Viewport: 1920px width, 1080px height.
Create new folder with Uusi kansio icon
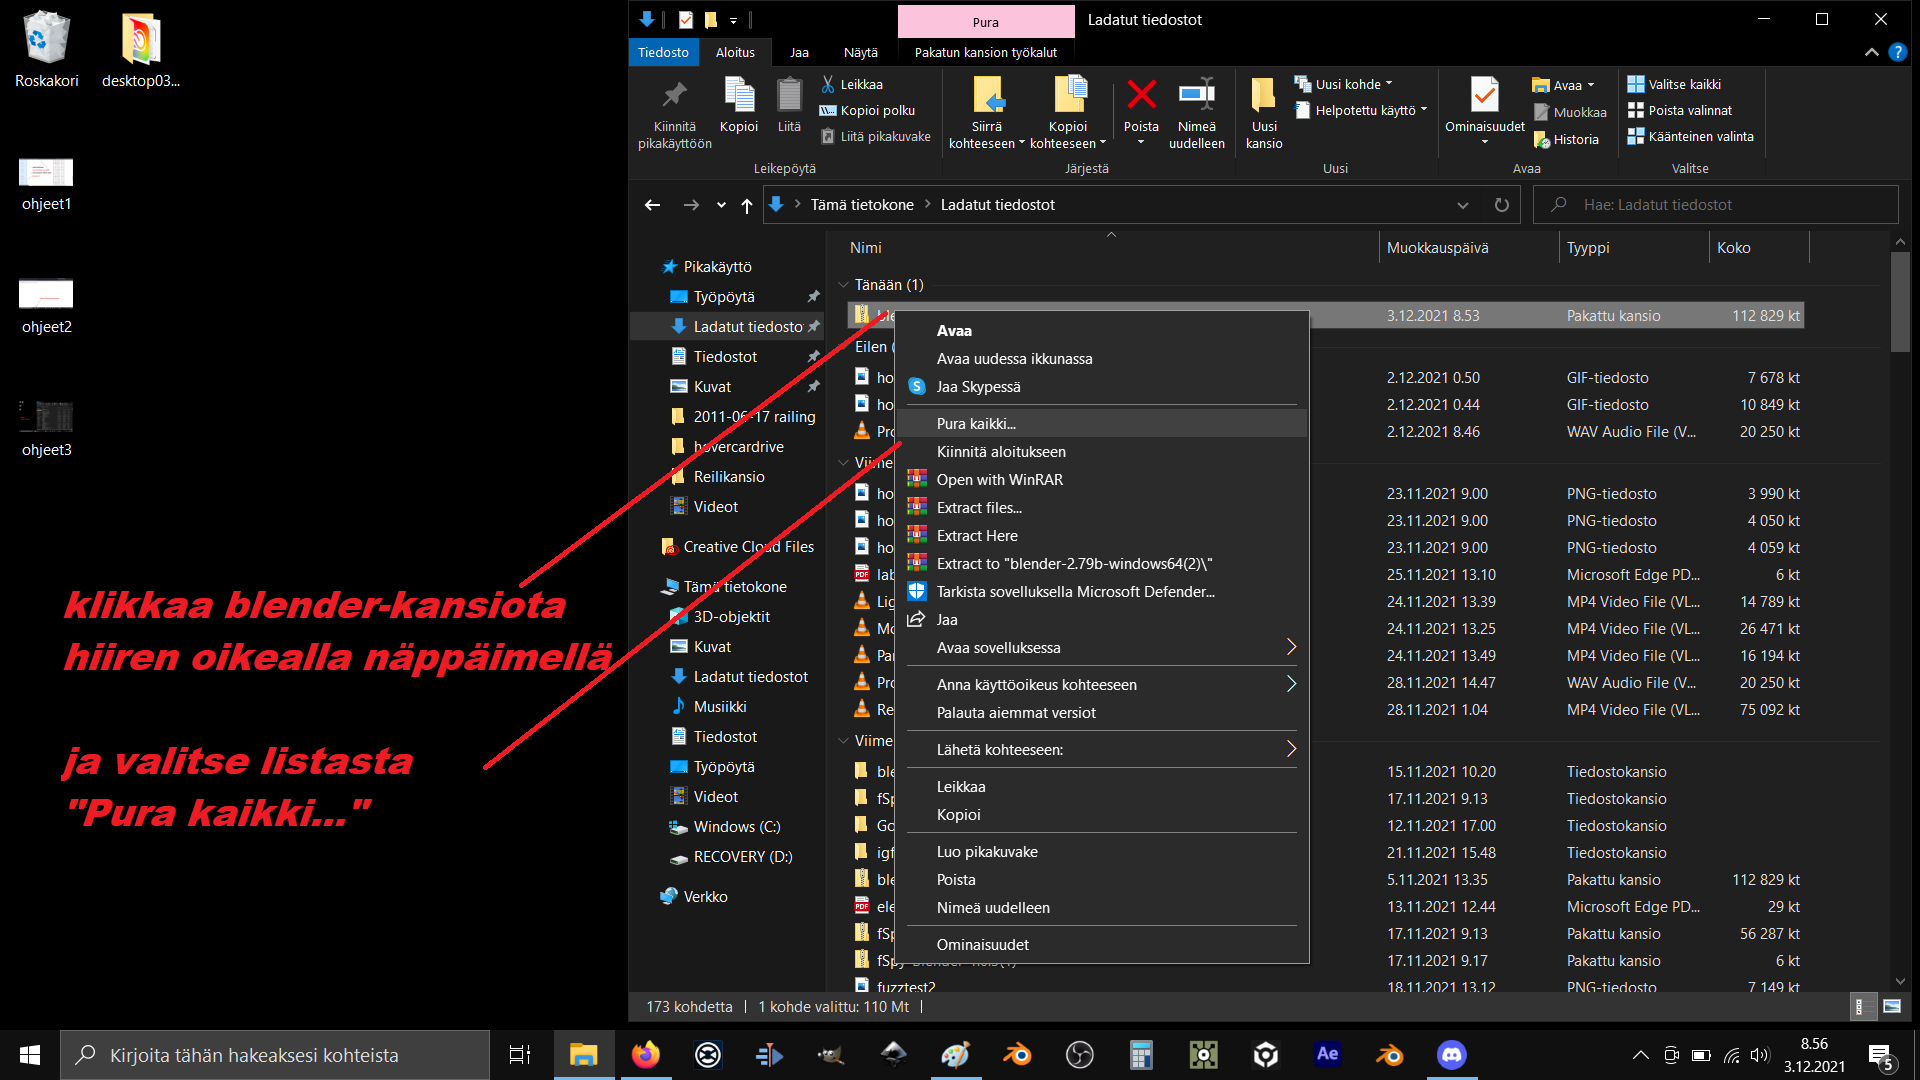1263,98
